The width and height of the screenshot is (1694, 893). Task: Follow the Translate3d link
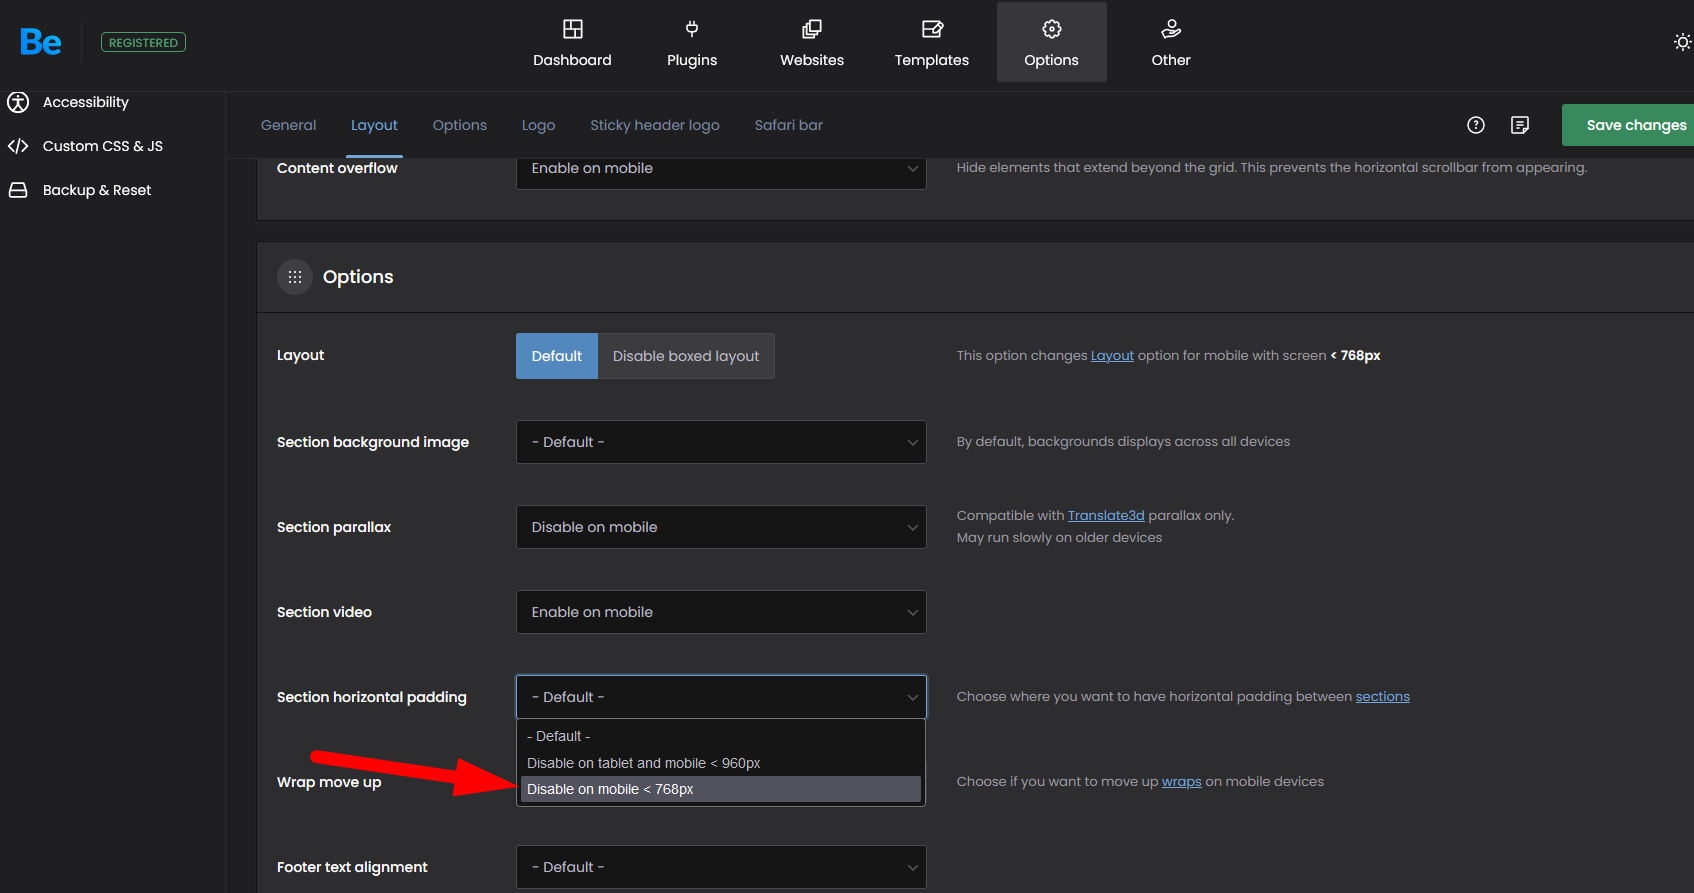(1106, 516)
